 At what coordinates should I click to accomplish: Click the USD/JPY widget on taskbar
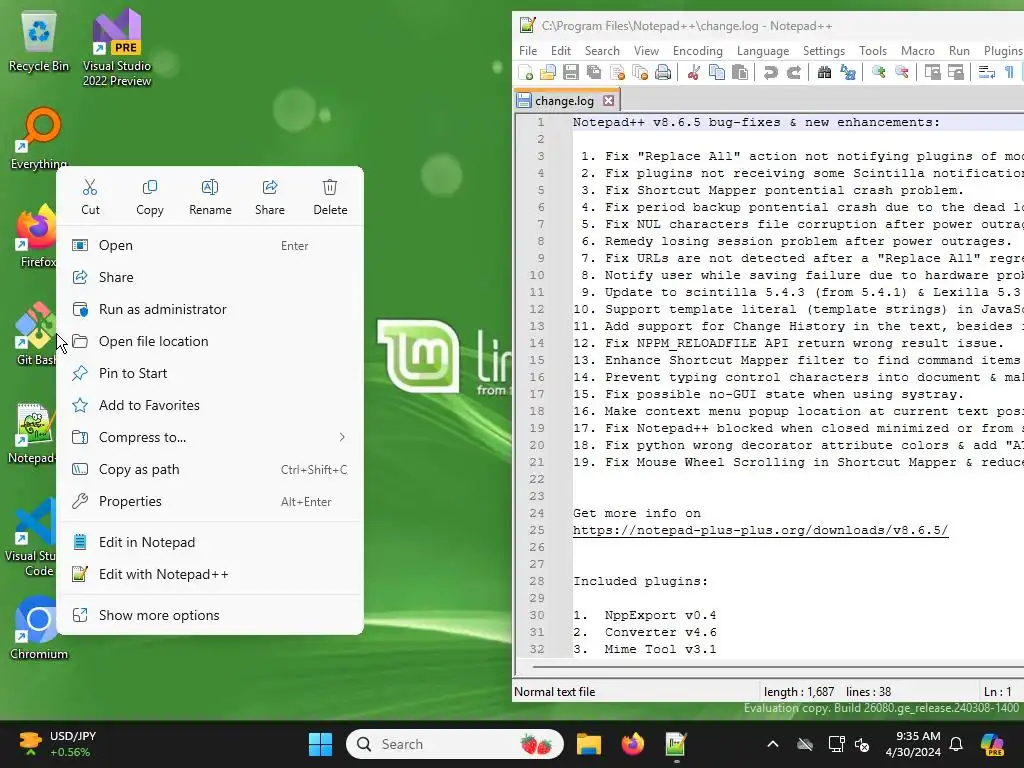click(57, 744)
